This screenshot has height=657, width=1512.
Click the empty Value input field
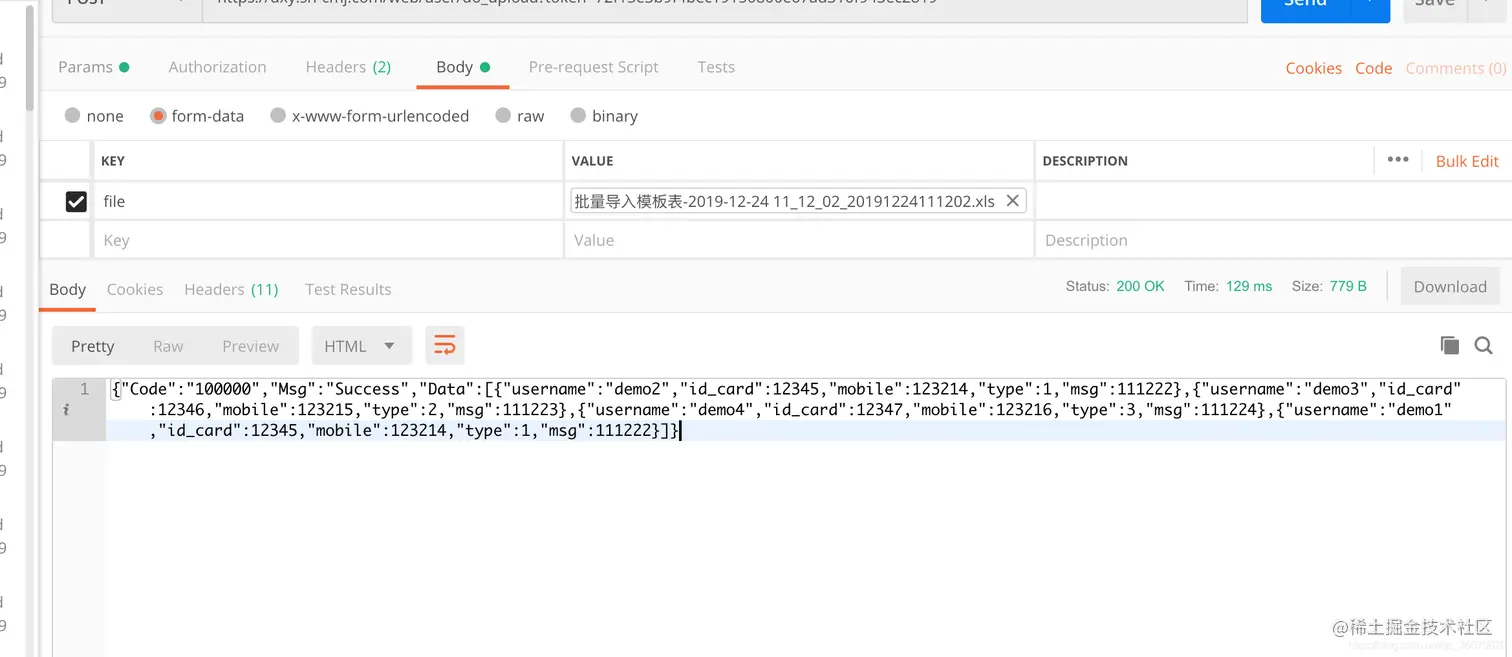[x=798, y=240]
